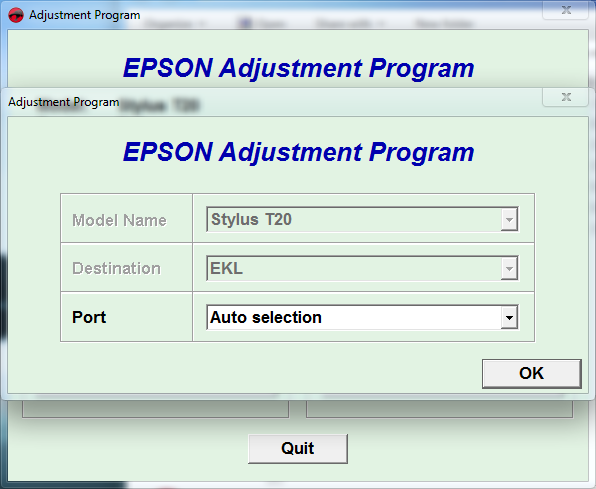Close the background Adjustment Program window
Screen dimensions: 596x489
coord(566,10)
